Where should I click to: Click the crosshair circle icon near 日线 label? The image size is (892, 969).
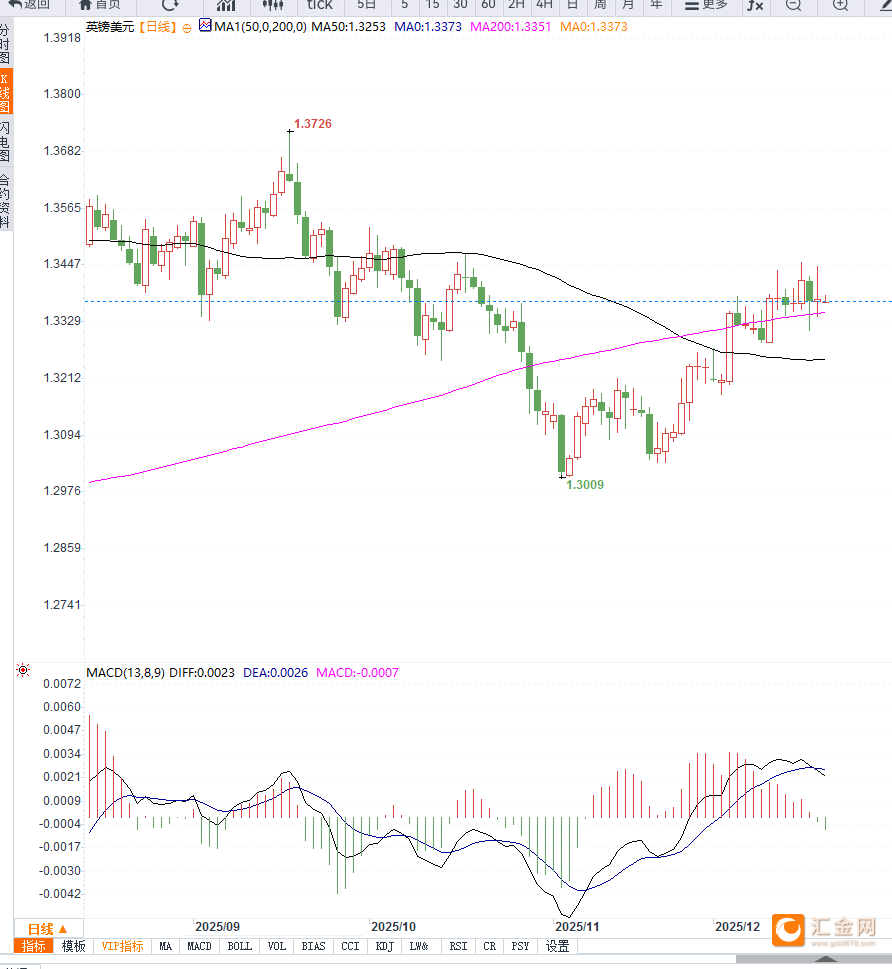186,28
